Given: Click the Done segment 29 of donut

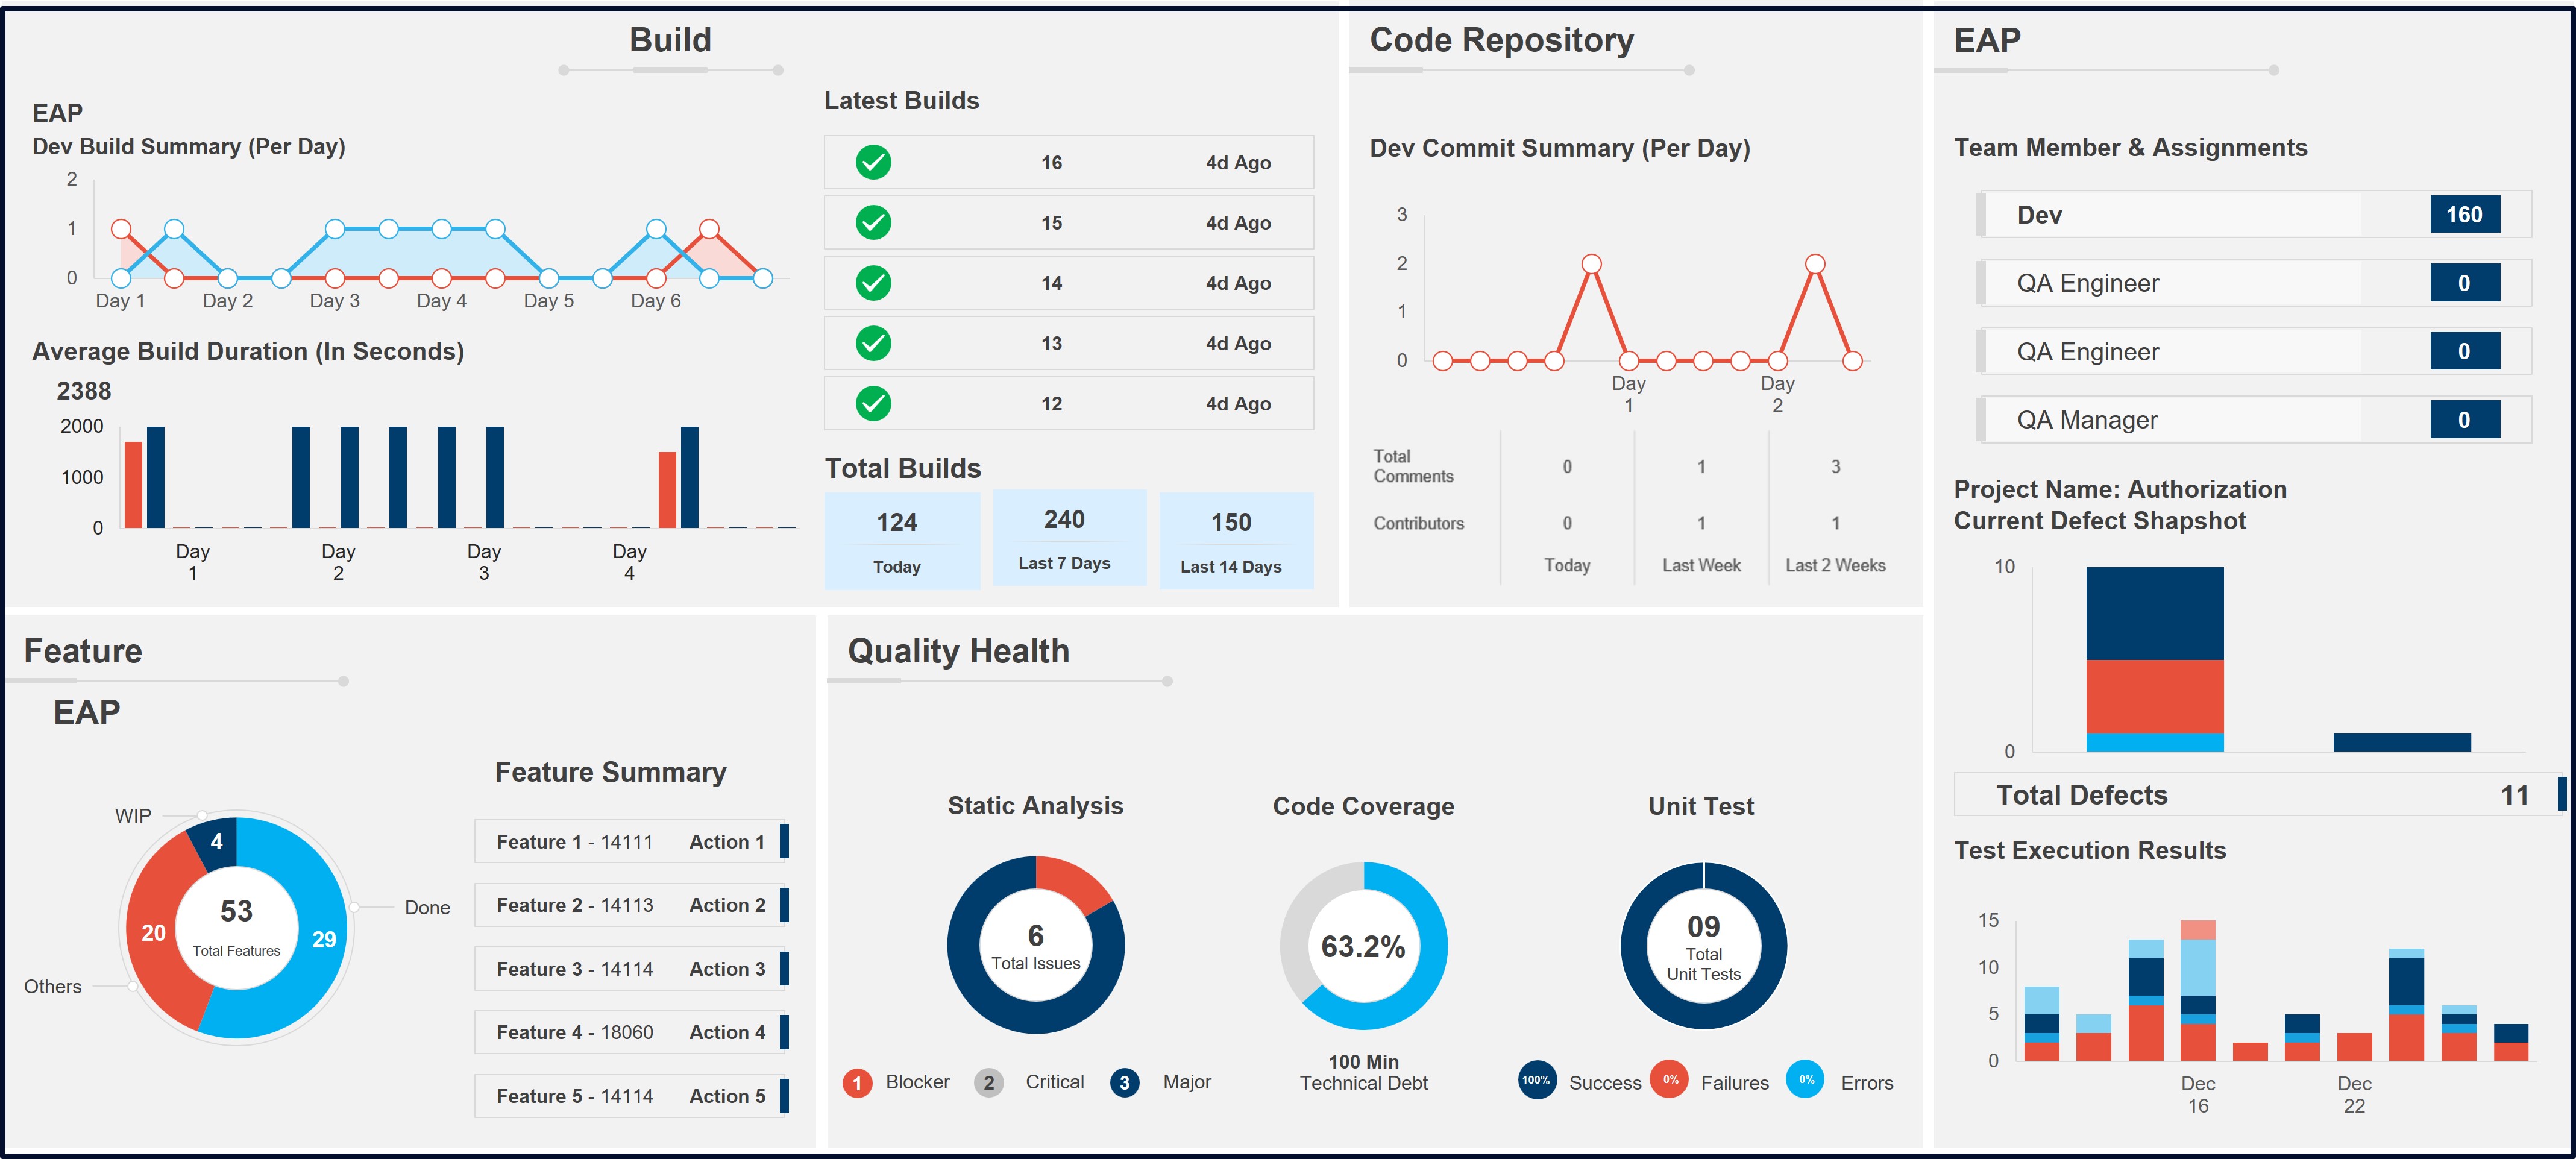Looking at the screenshot, I should [x=324, y=939].
